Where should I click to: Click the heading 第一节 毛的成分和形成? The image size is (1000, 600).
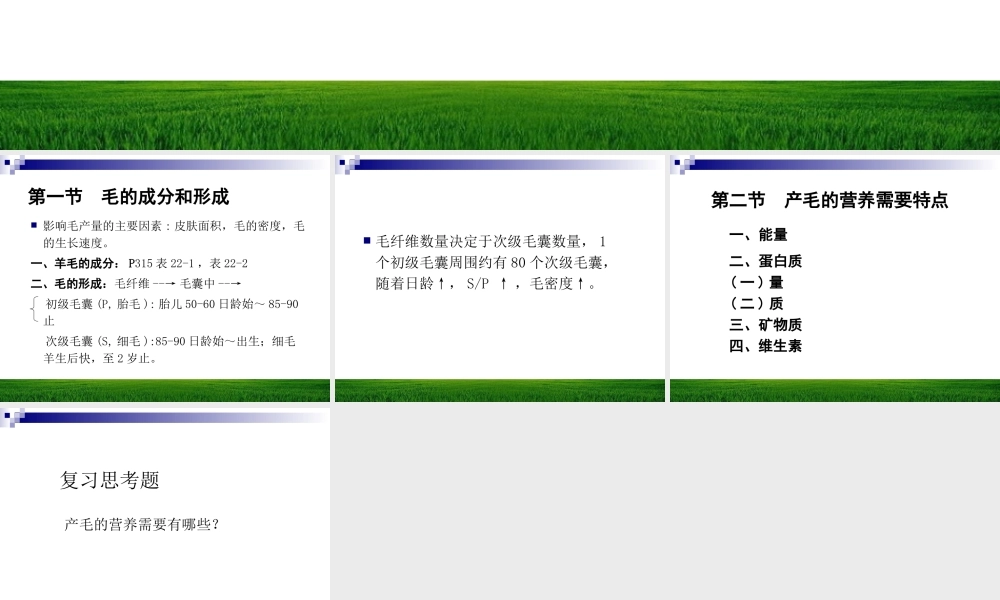point(128,197)
